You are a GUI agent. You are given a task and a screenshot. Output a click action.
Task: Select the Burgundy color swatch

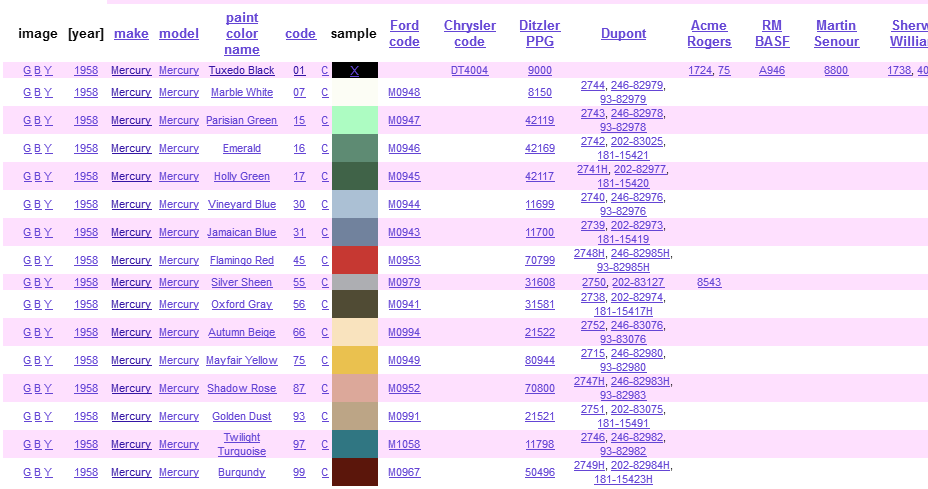(355, 472)
